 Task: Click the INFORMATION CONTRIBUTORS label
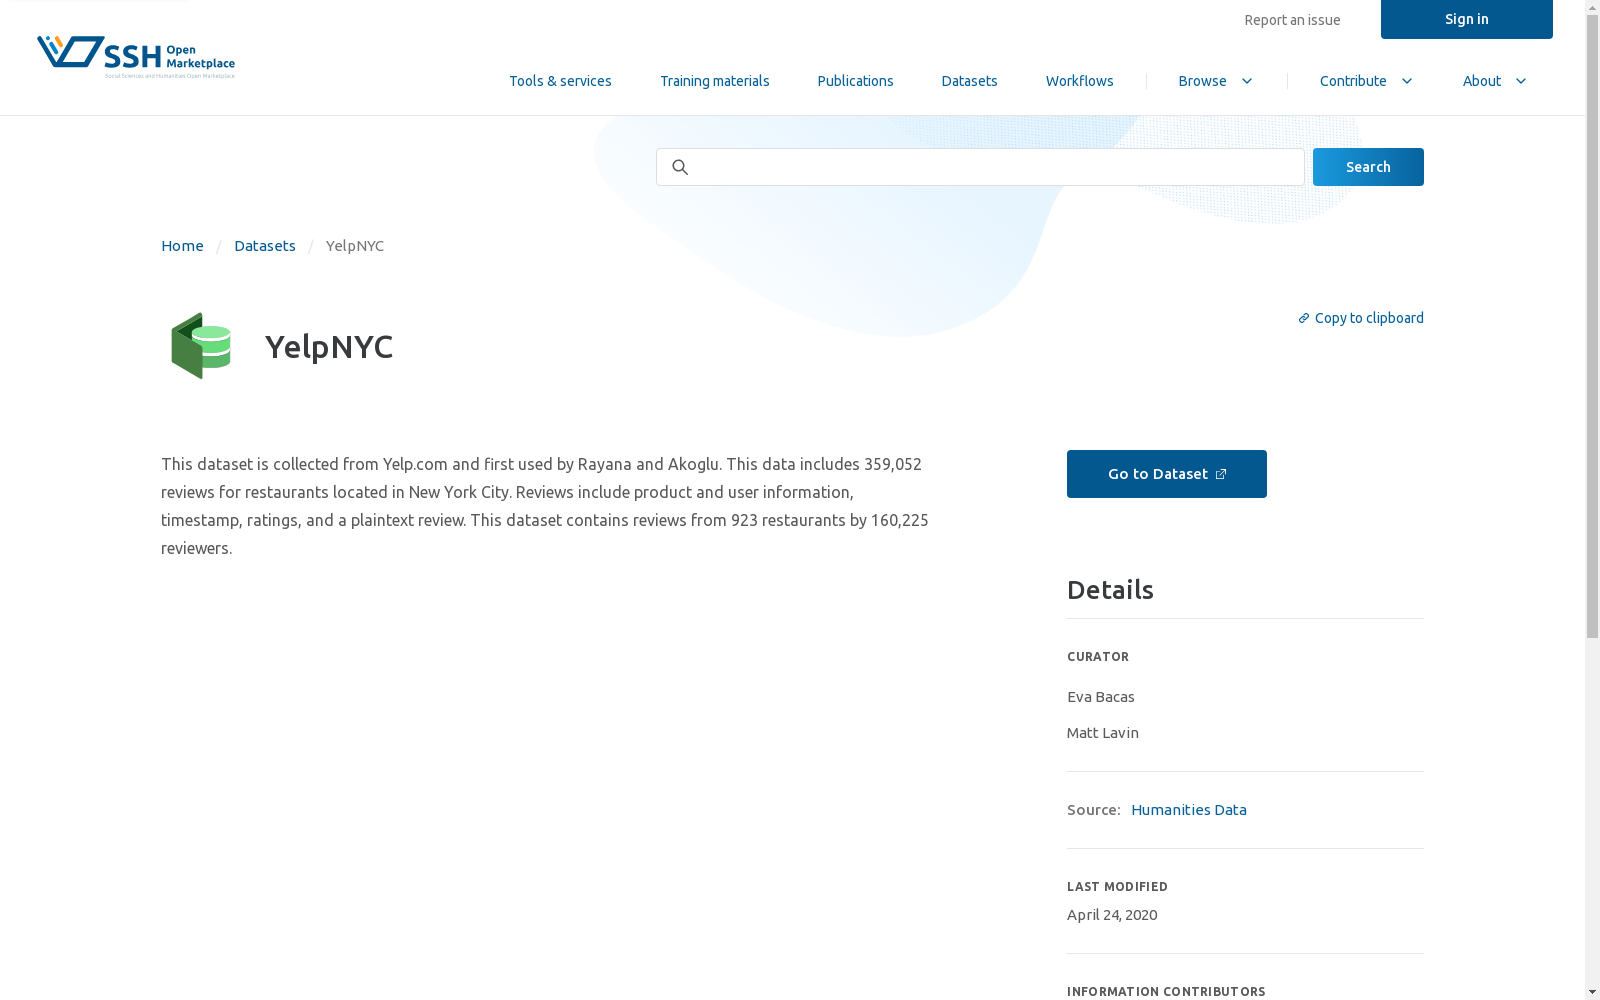1166,992
